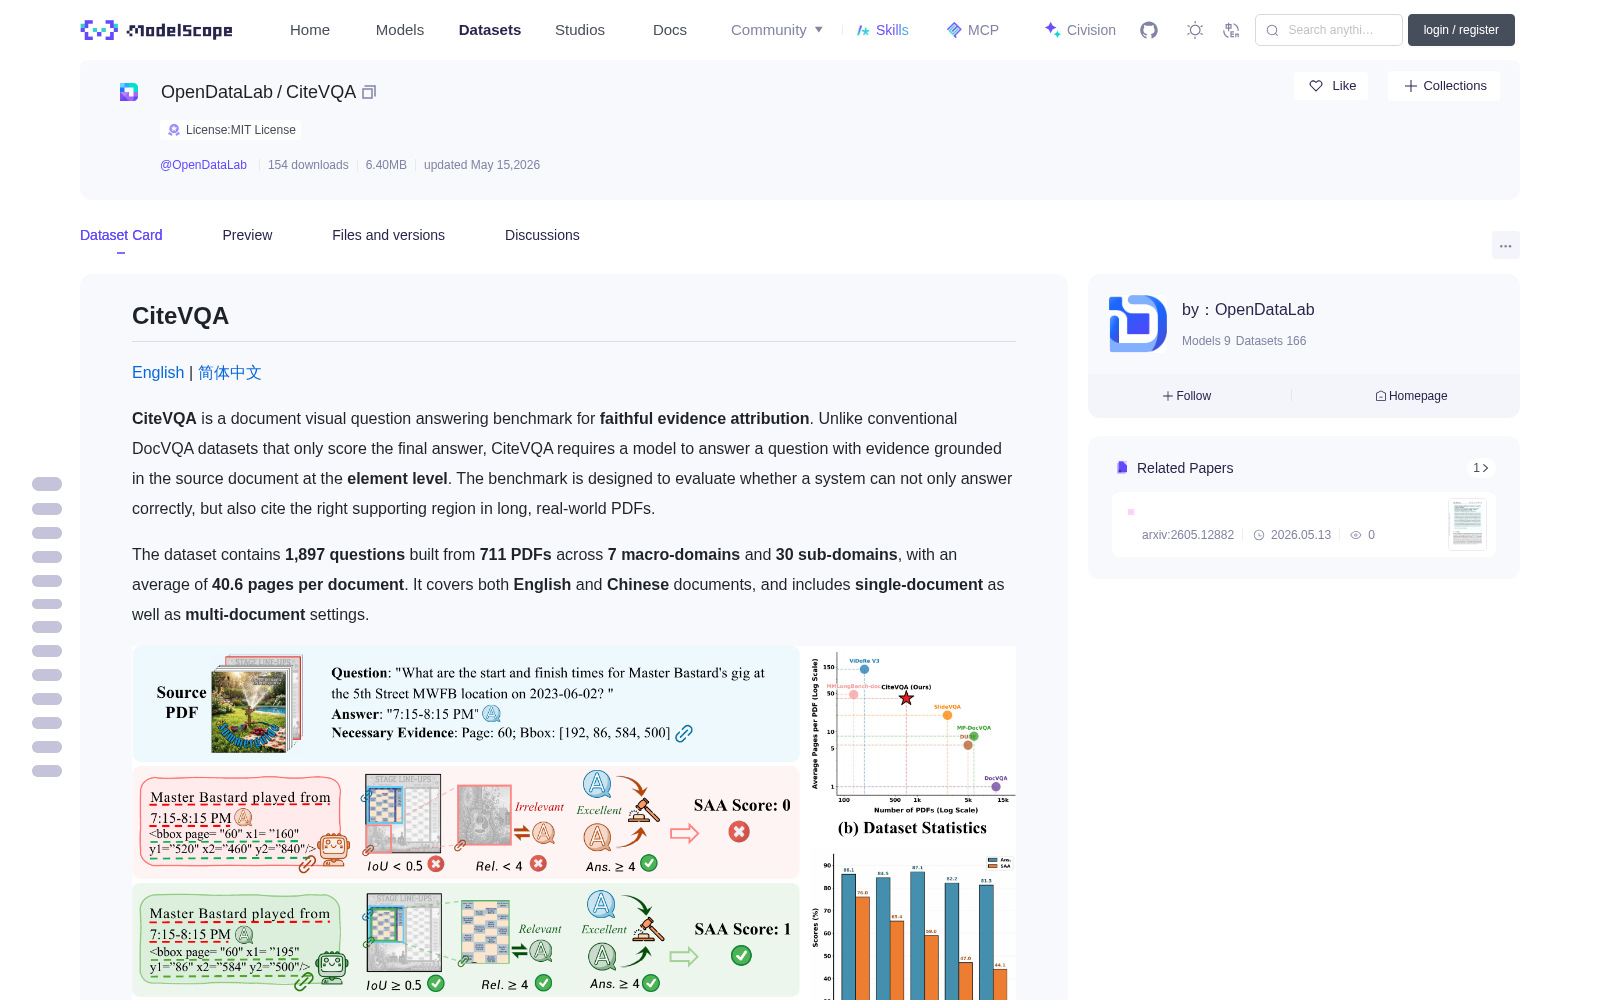The width and height of the screenshot is (1600, 1000).
Task: Click the 6.40MB size text
Action: click(x=386, y=165)
